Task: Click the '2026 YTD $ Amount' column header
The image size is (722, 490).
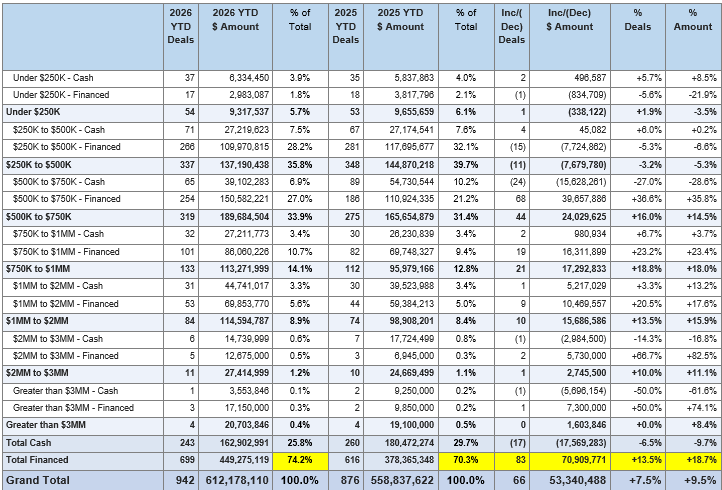Action: point(235,37)
